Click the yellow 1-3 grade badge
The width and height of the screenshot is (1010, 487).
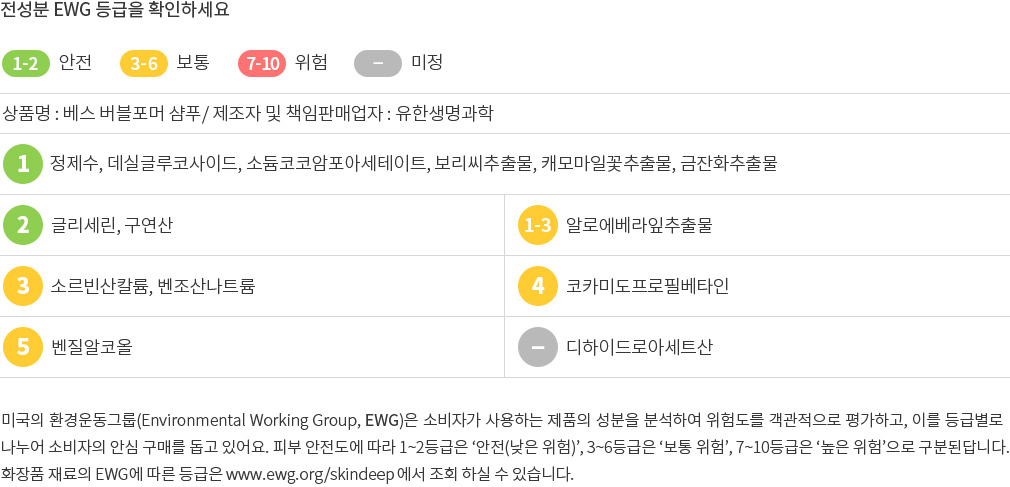pyautogui.click(x=538, y=225)
